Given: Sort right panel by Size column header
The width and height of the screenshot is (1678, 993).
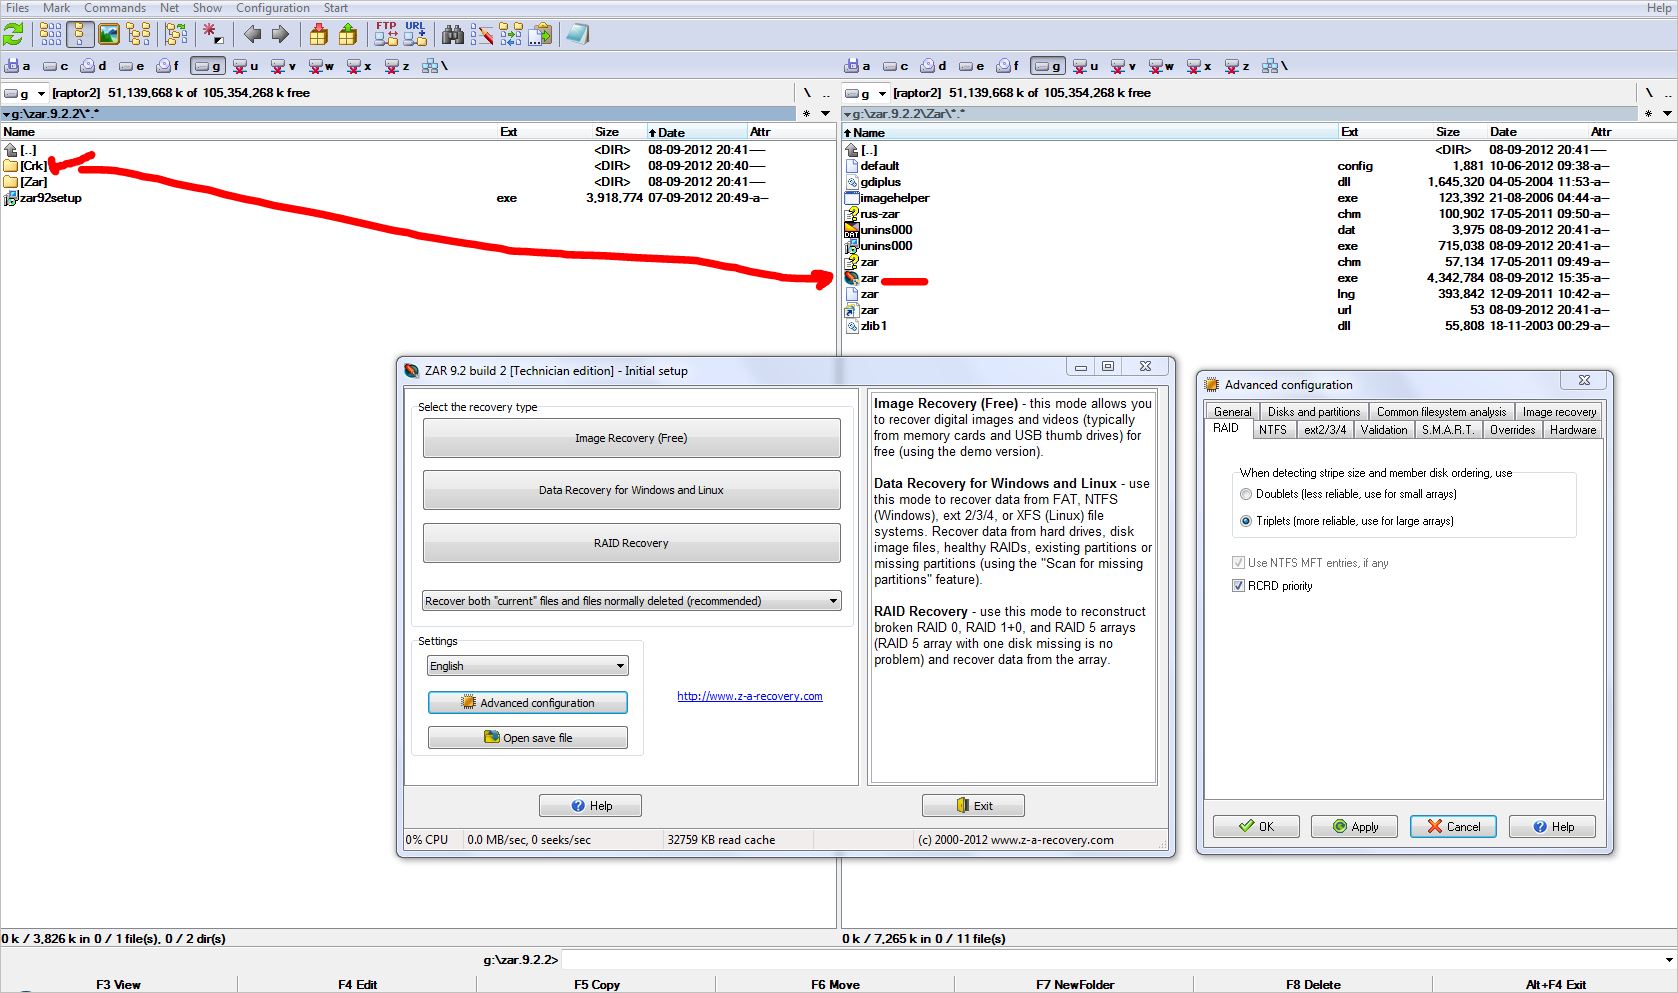Looking at the screenshot, I should [x=1447, y=132].
